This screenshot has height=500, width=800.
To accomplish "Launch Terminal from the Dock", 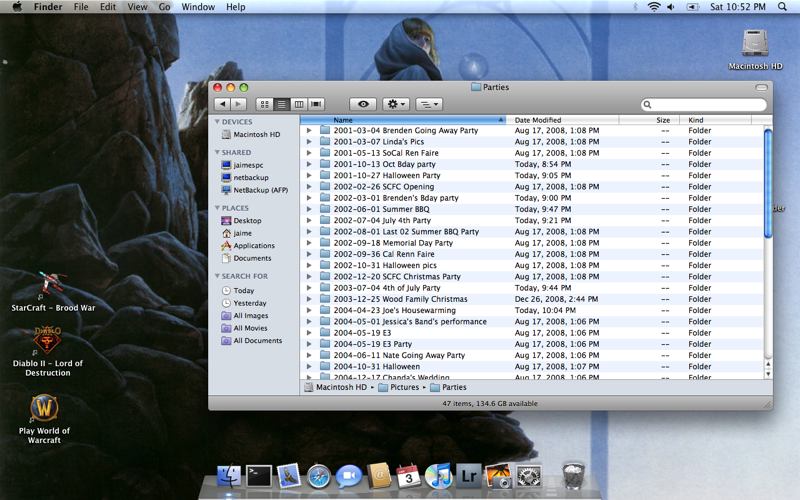I will click(x=259, y=476).
